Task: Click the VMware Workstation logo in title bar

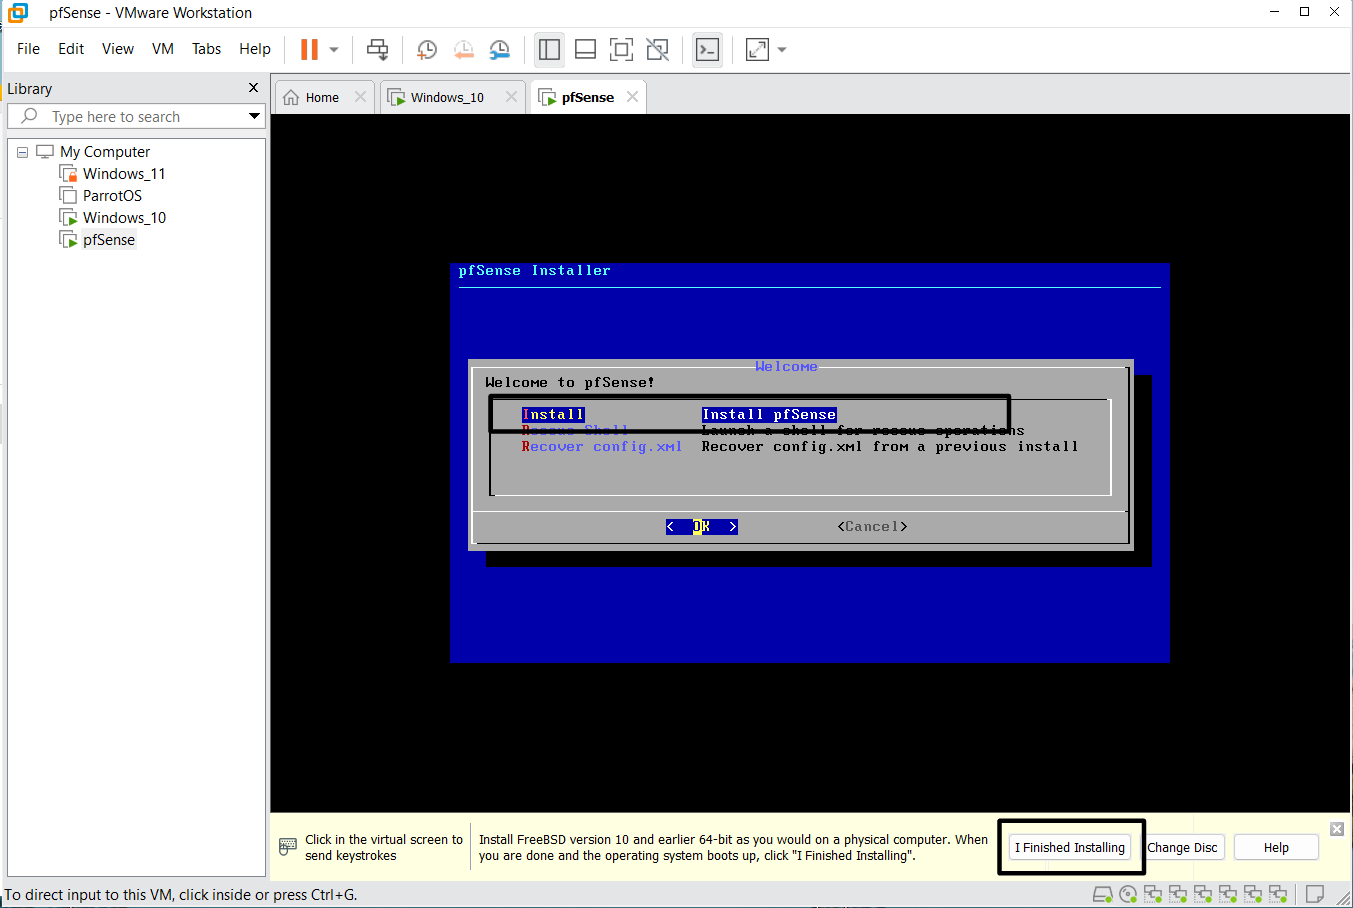Action: 18,12
